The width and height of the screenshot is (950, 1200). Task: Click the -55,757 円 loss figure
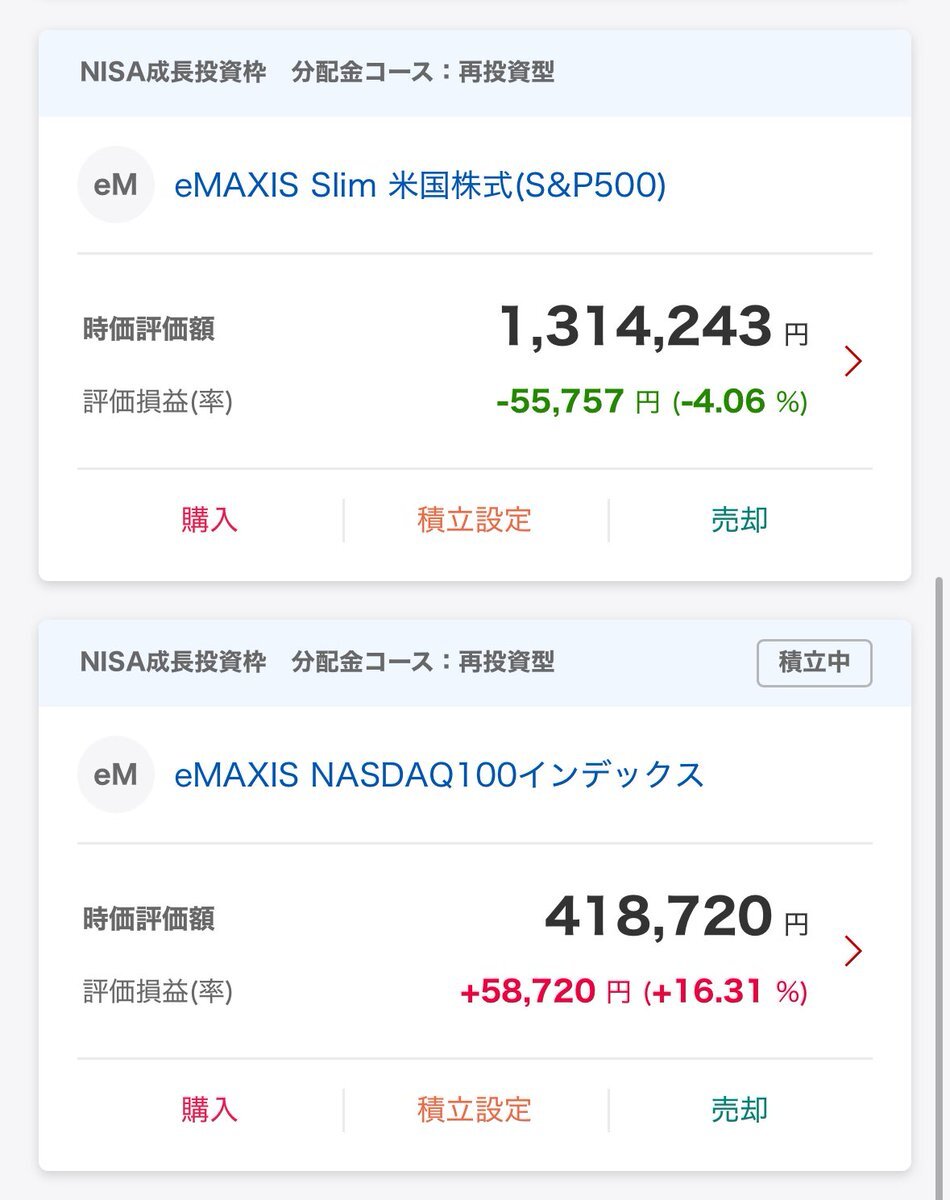tap(577, 402)
